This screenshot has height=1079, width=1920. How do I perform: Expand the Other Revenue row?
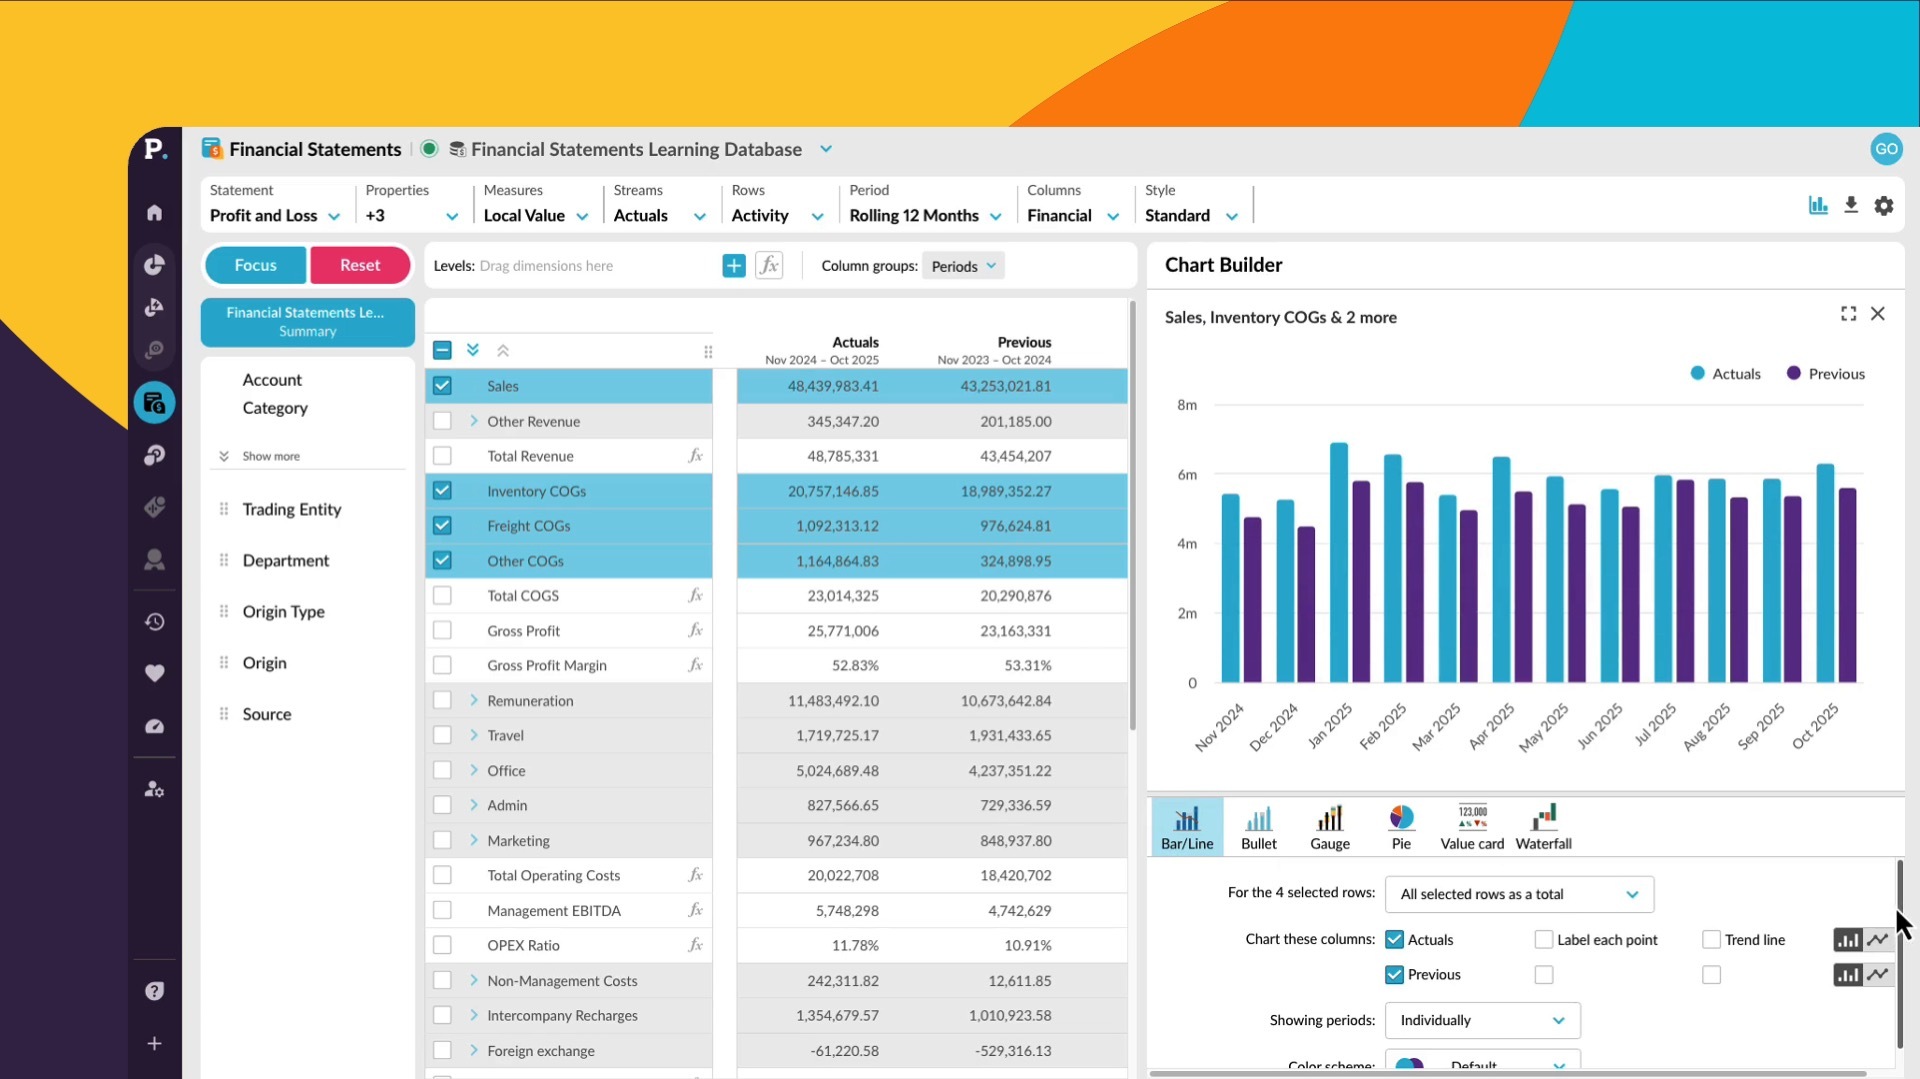coord(474,421)
